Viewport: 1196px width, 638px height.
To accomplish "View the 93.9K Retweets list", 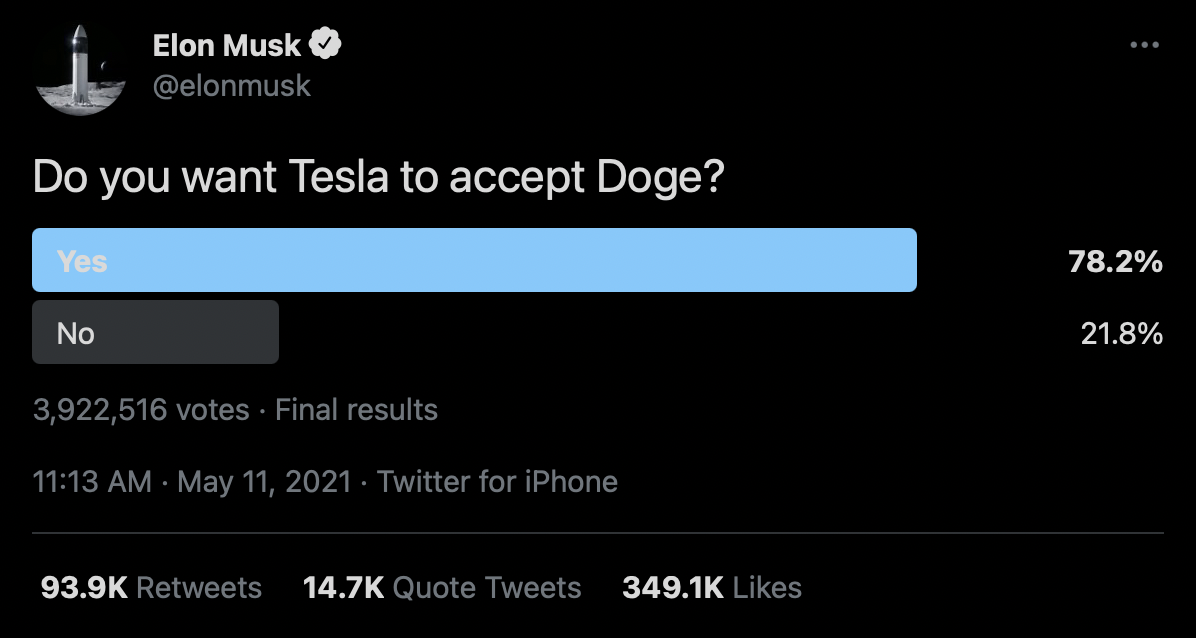I will click(151, 588).
